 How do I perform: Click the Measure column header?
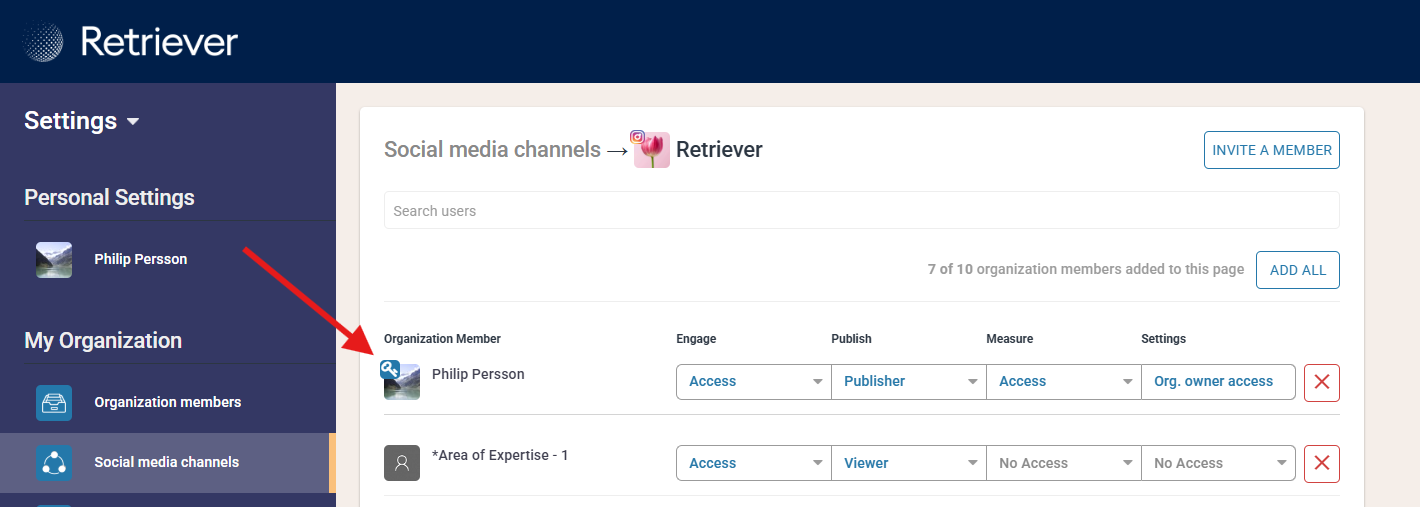[1009, 339]
